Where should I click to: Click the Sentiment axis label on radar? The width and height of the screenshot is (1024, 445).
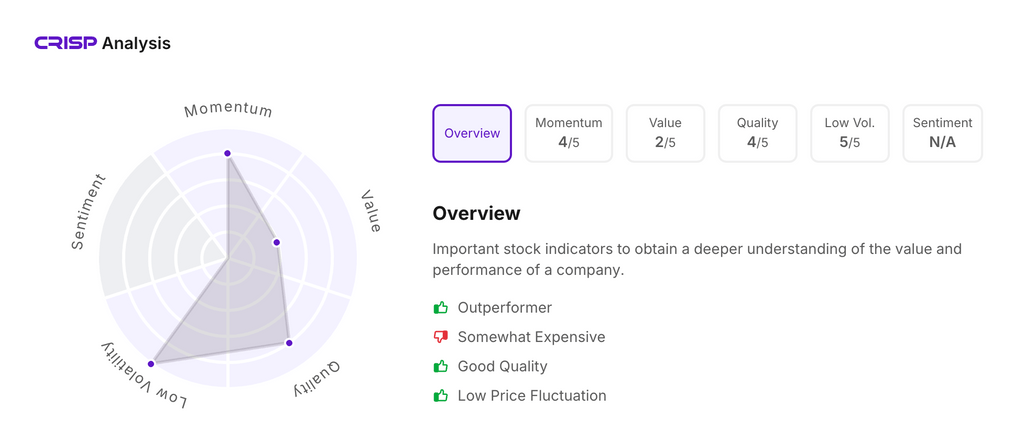coord(88,212)
